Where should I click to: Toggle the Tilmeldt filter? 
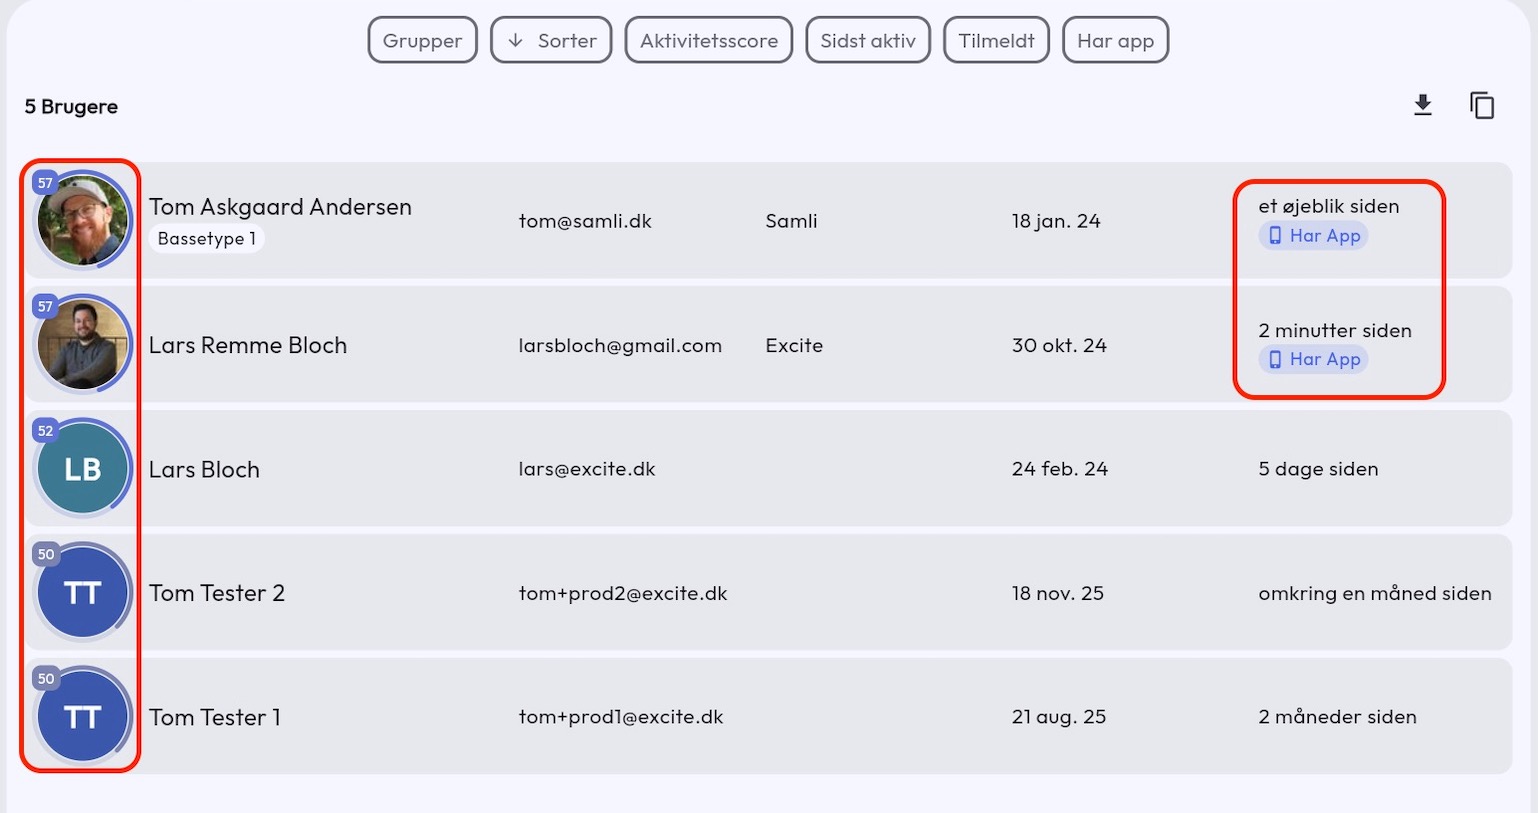996,40
